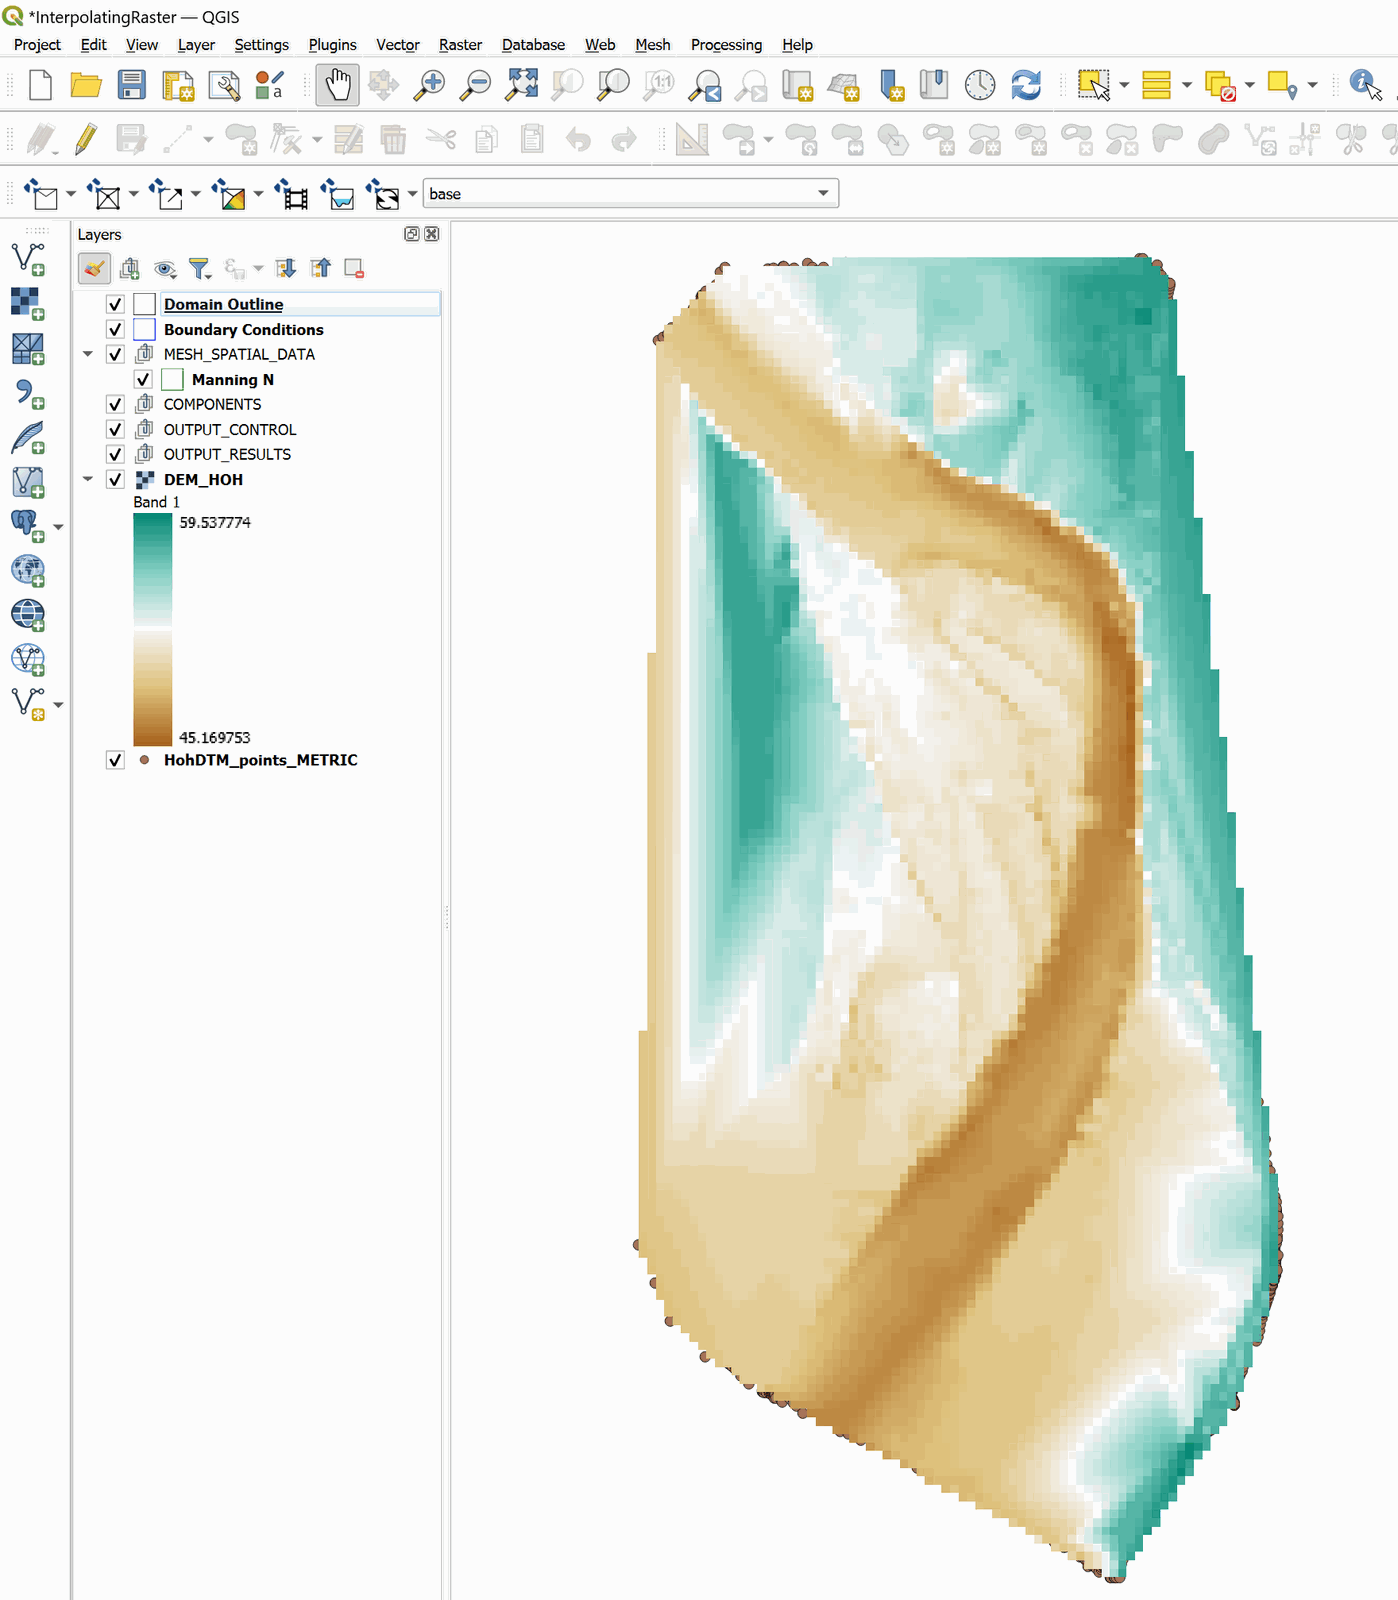
Task: Open the Processing menu
Action: pyautogui.click(x=726, y=45)
